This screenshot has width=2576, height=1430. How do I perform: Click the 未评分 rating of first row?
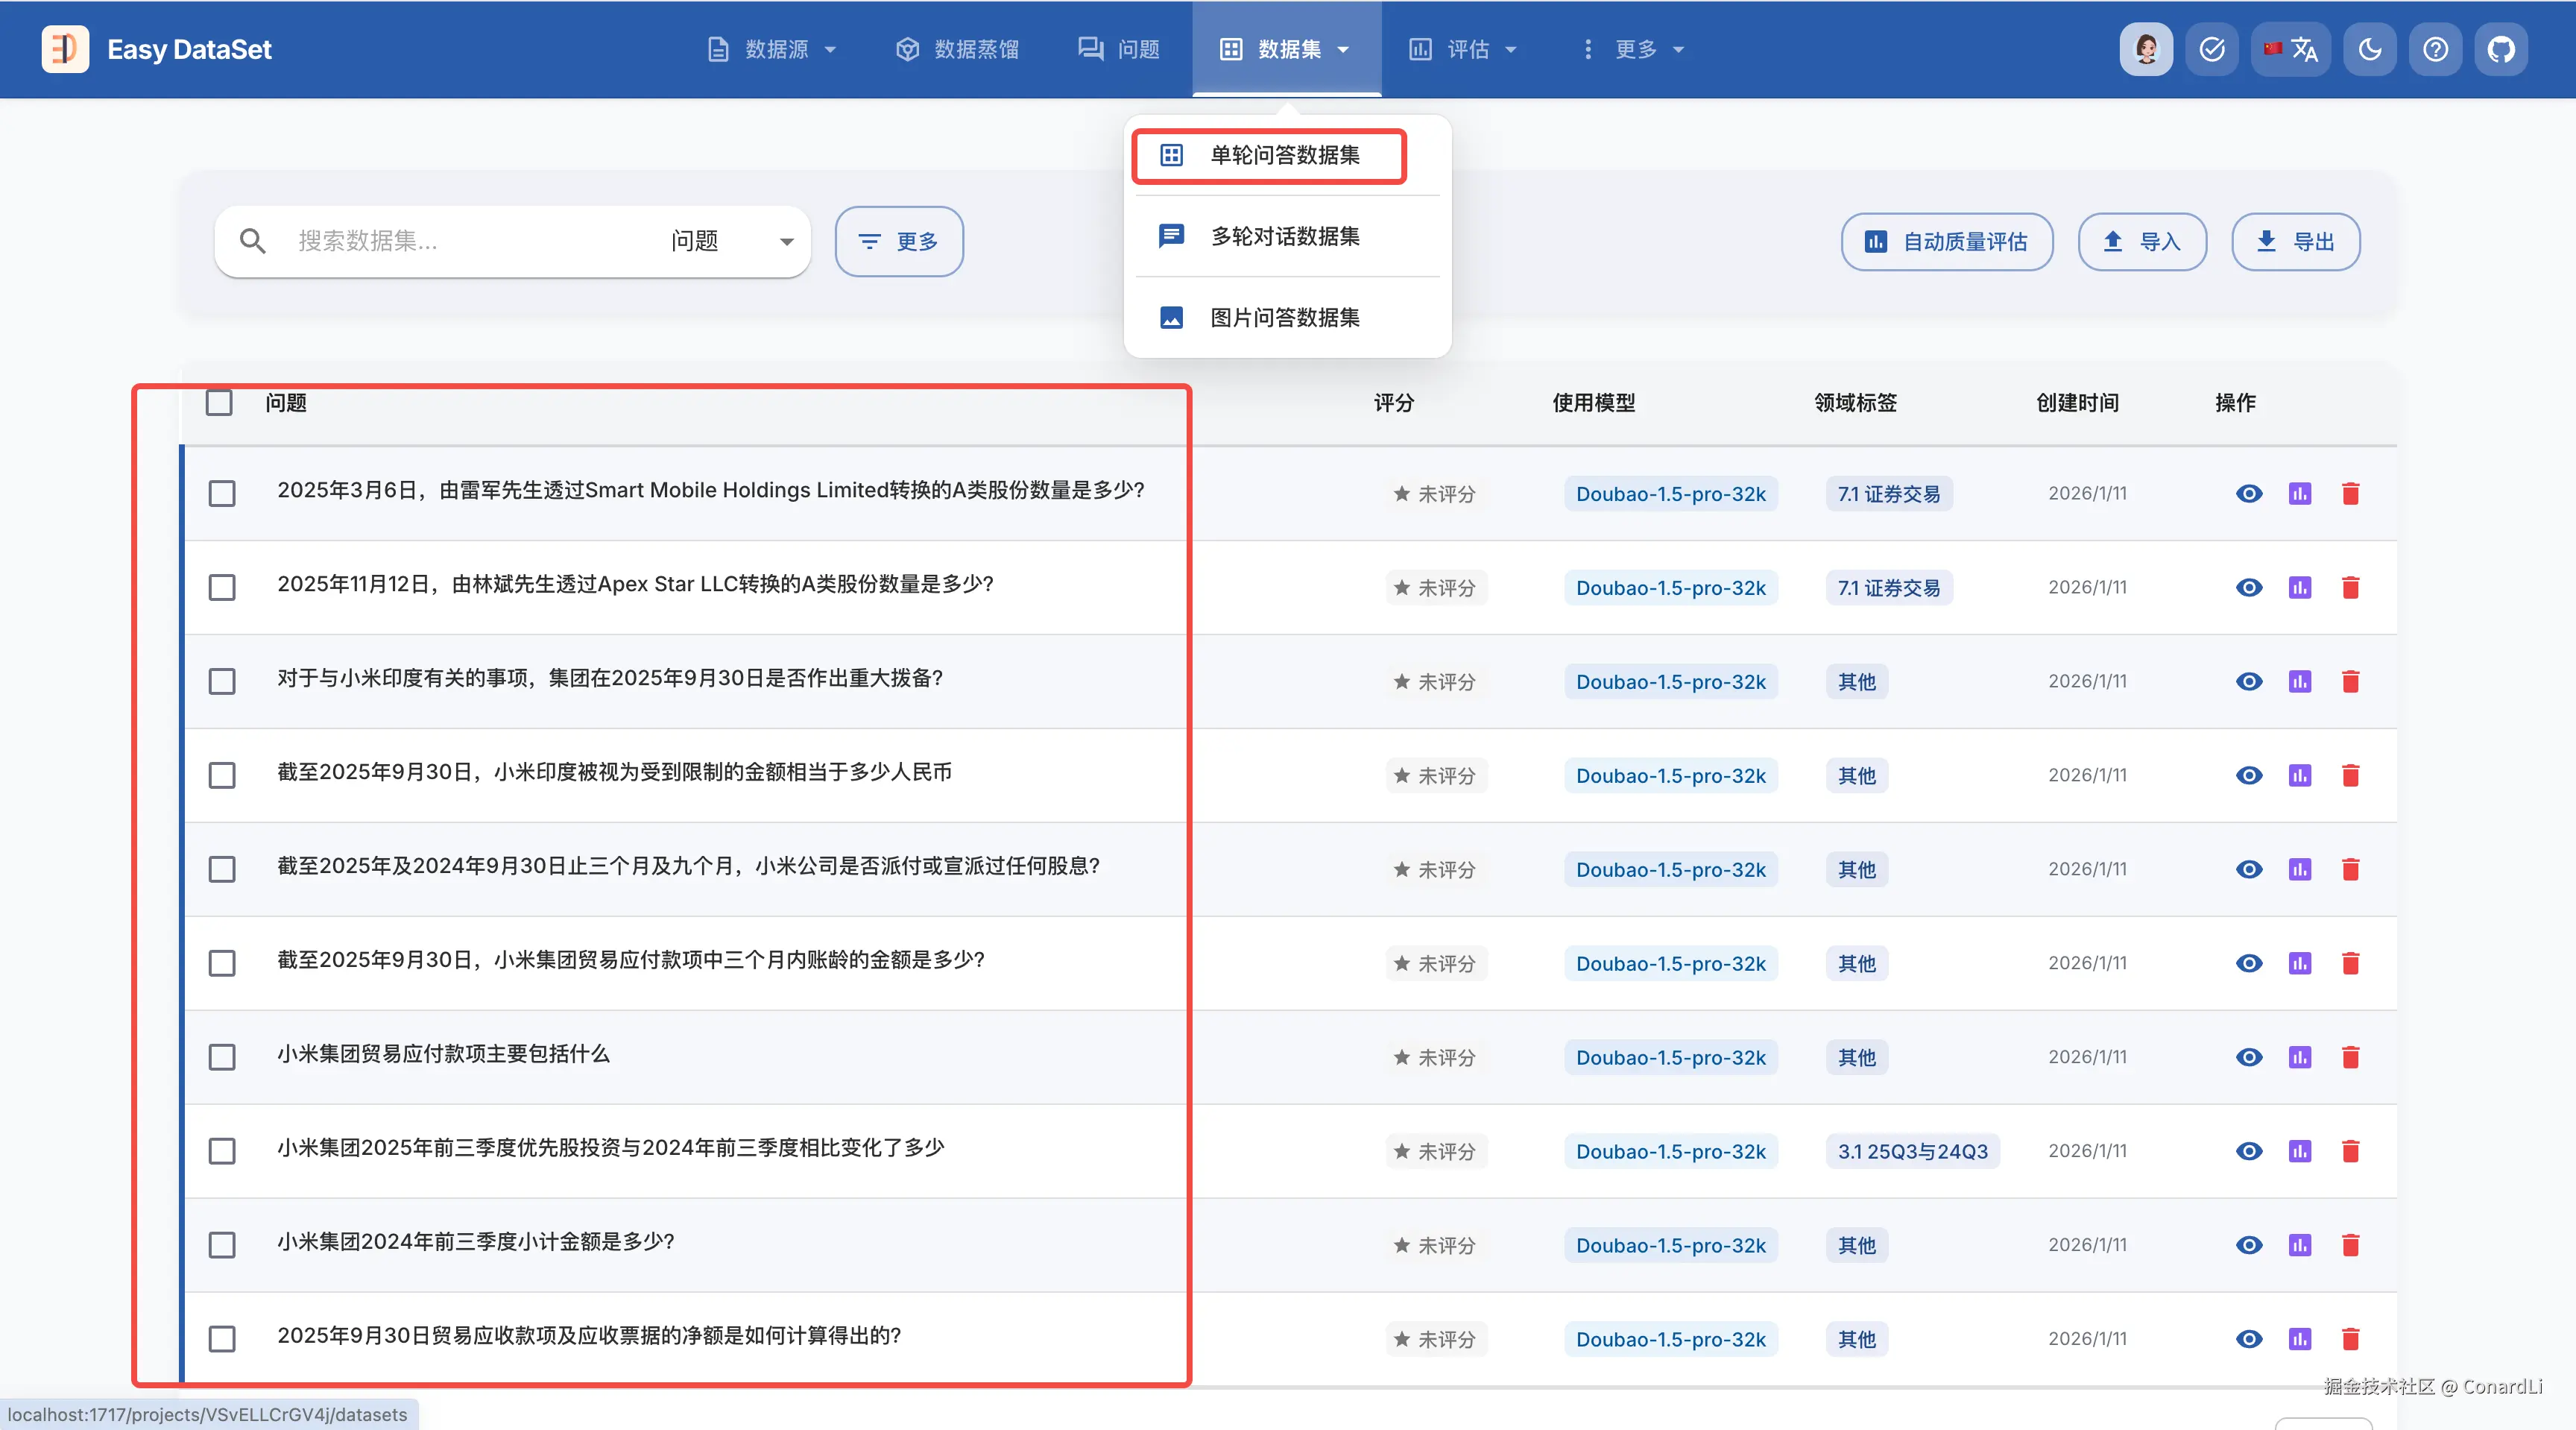[1435, 494]
